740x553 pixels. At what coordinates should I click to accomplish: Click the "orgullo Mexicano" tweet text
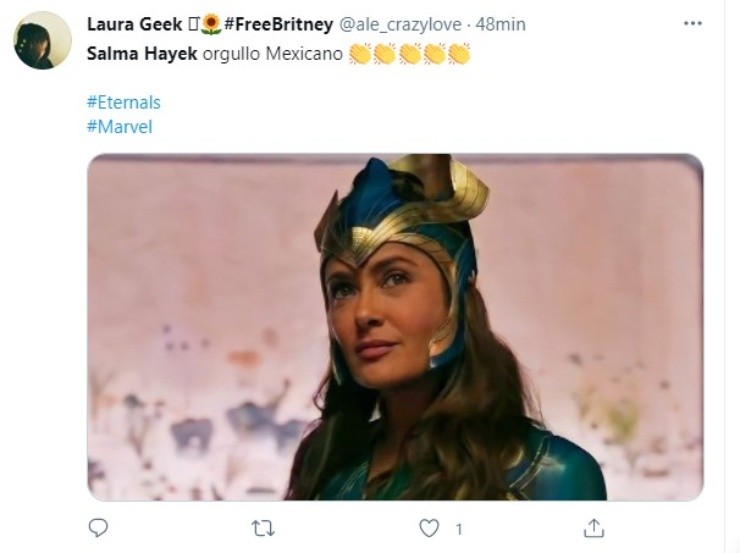(x=271, y=53)
